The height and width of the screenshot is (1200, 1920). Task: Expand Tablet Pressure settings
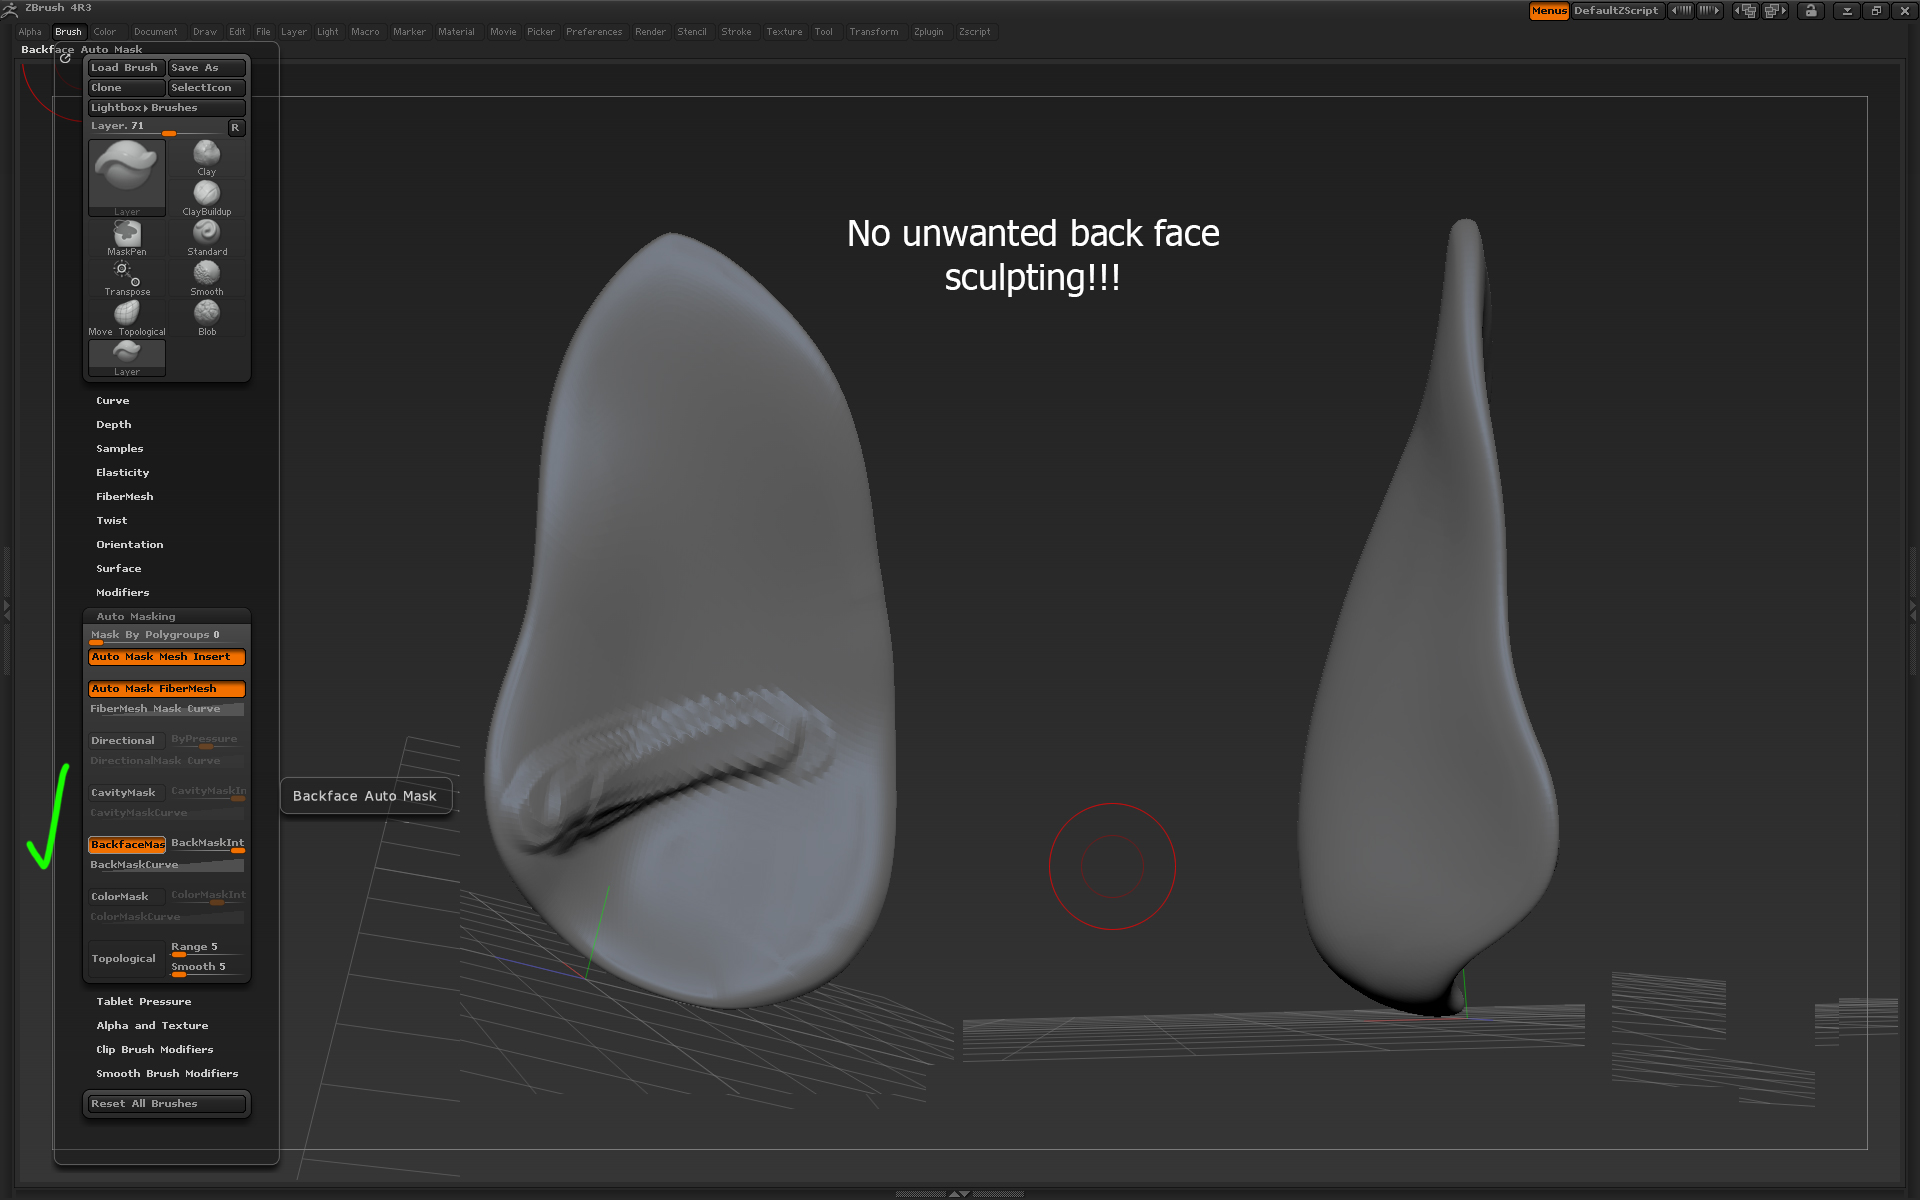click(x=143, y=1001)
